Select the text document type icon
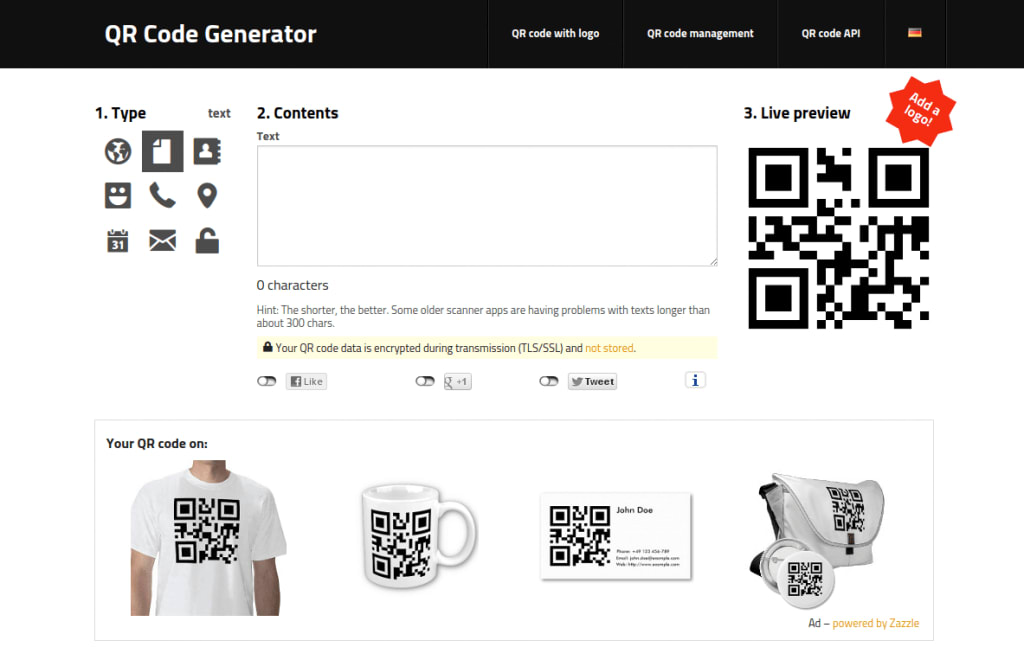The height and width of the screenshot is (647, 1024). (163, 151)
